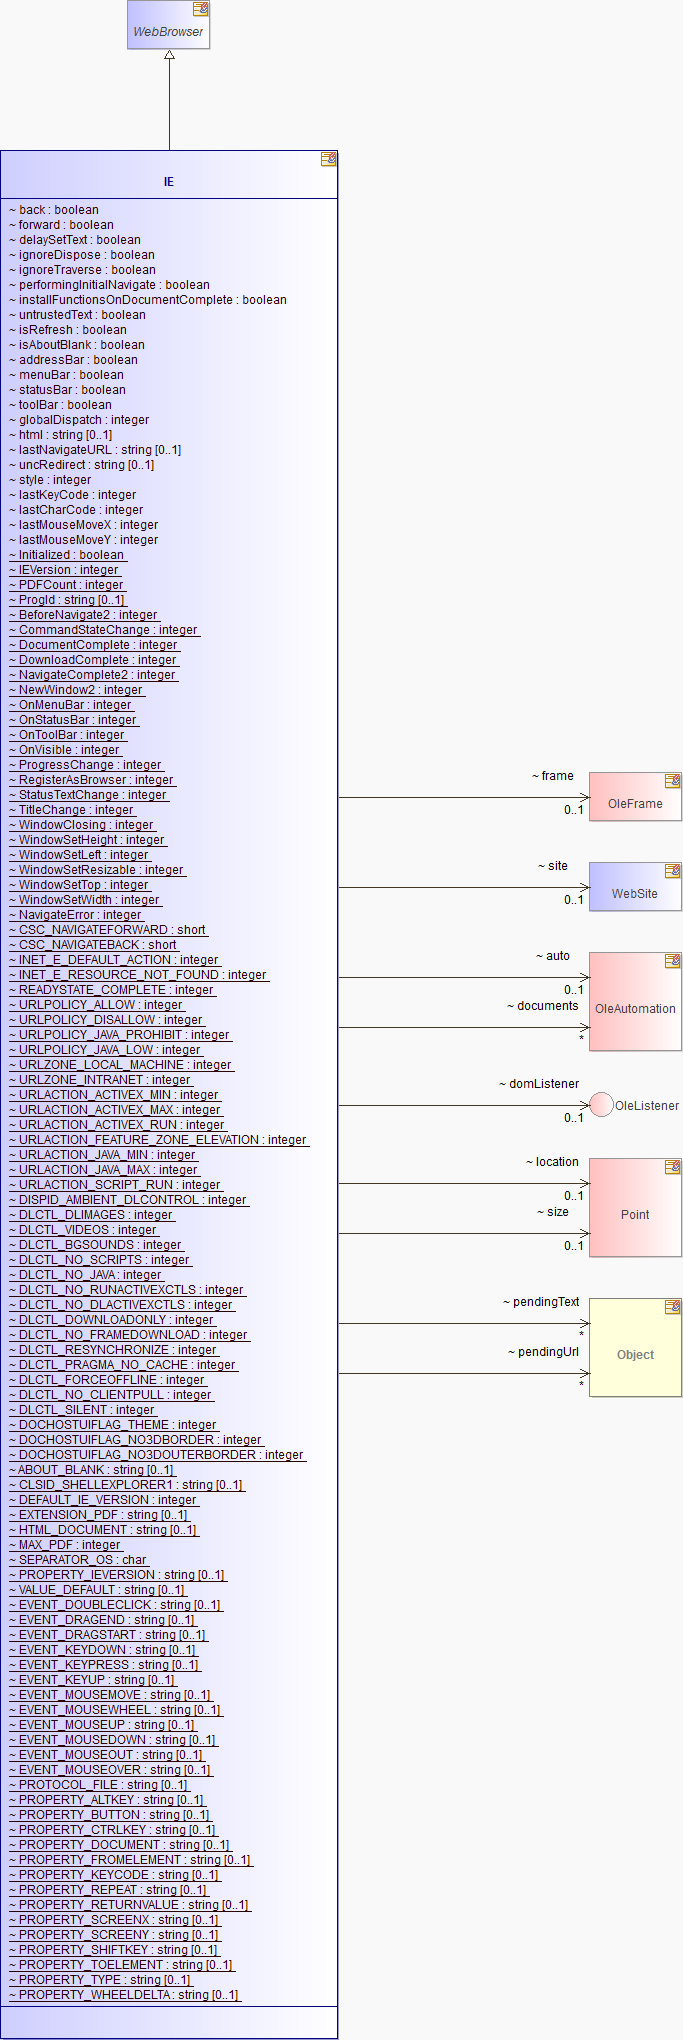
Task: Select attribute '~ DLCTL_PRAGMA_NO_CACHE : integer'
Action: coord(123,1365)
